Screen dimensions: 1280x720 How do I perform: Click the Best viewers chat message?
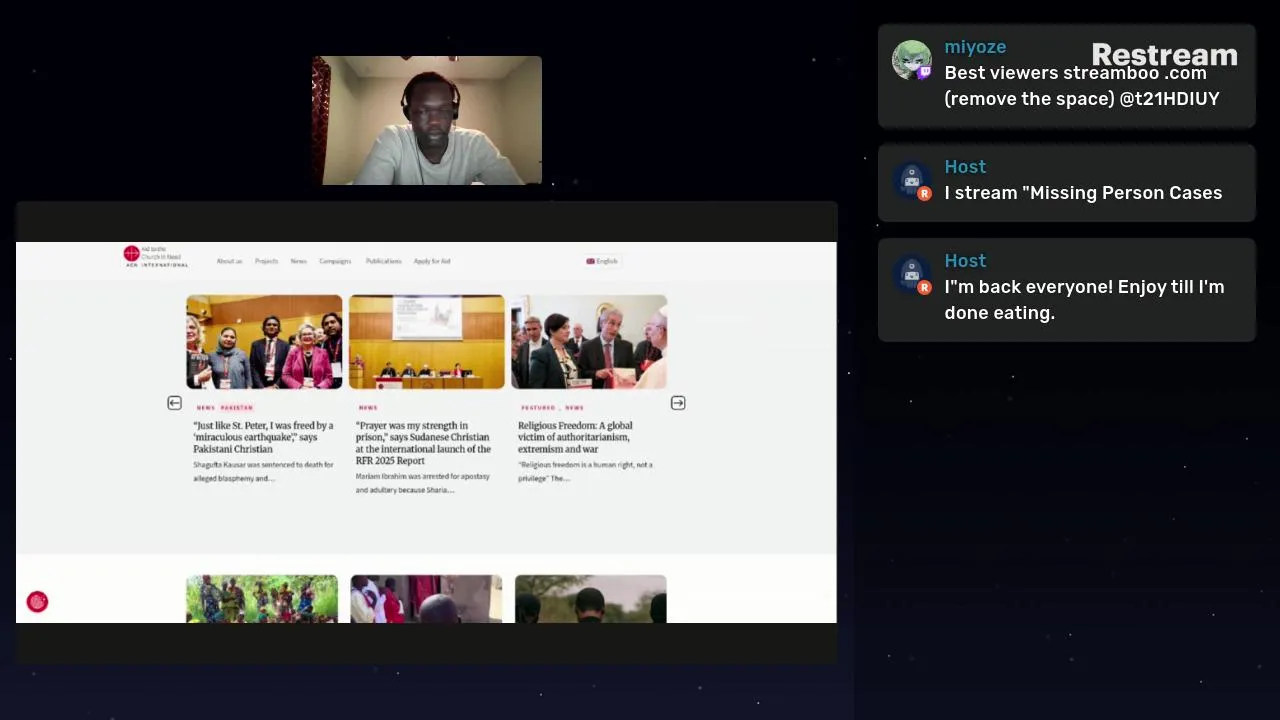coord(1082,86)
